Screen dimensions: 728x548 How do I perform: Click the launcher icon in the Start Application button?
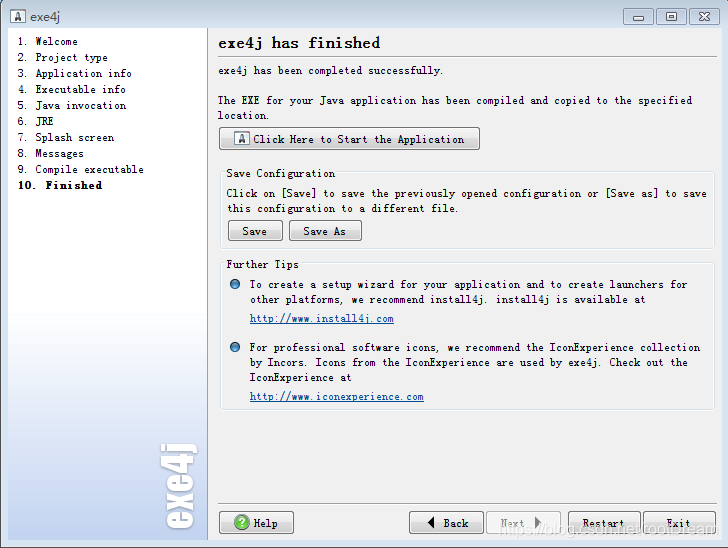point(241,138)
